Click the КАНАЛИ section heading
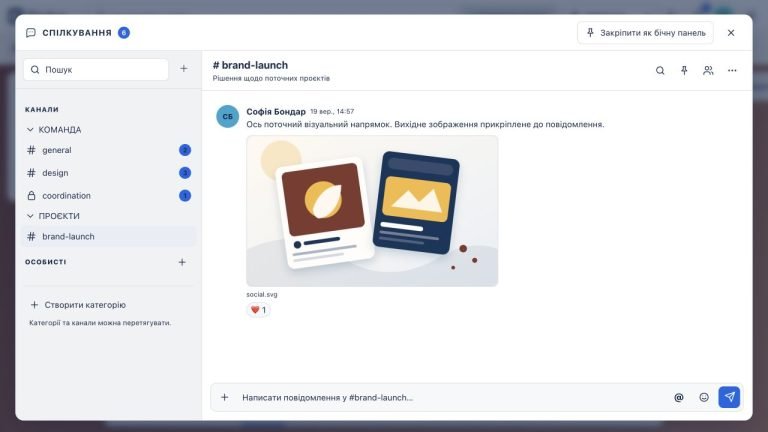 point(42,110)
